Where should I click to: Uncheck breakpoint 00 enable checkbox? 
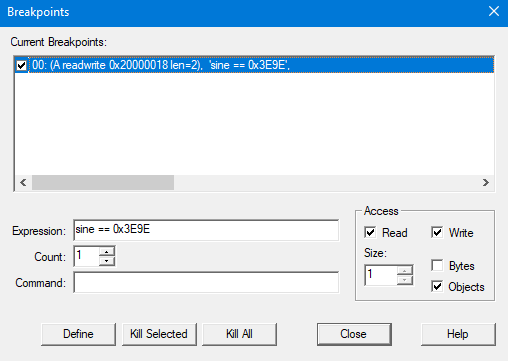coord(22,65)
